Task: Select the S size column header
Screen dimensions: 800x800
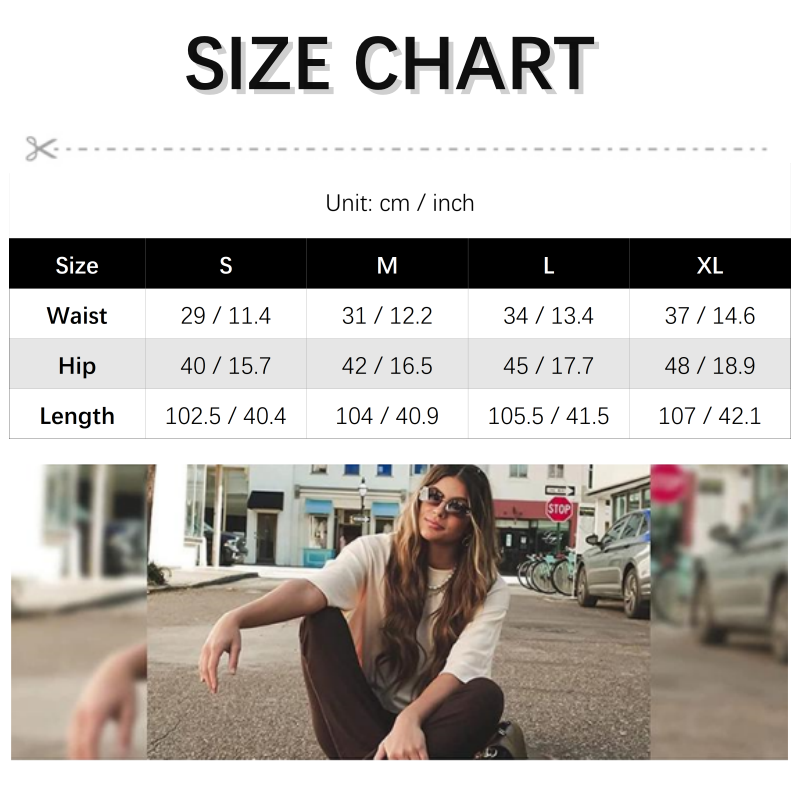Action: tap(226, 265)
